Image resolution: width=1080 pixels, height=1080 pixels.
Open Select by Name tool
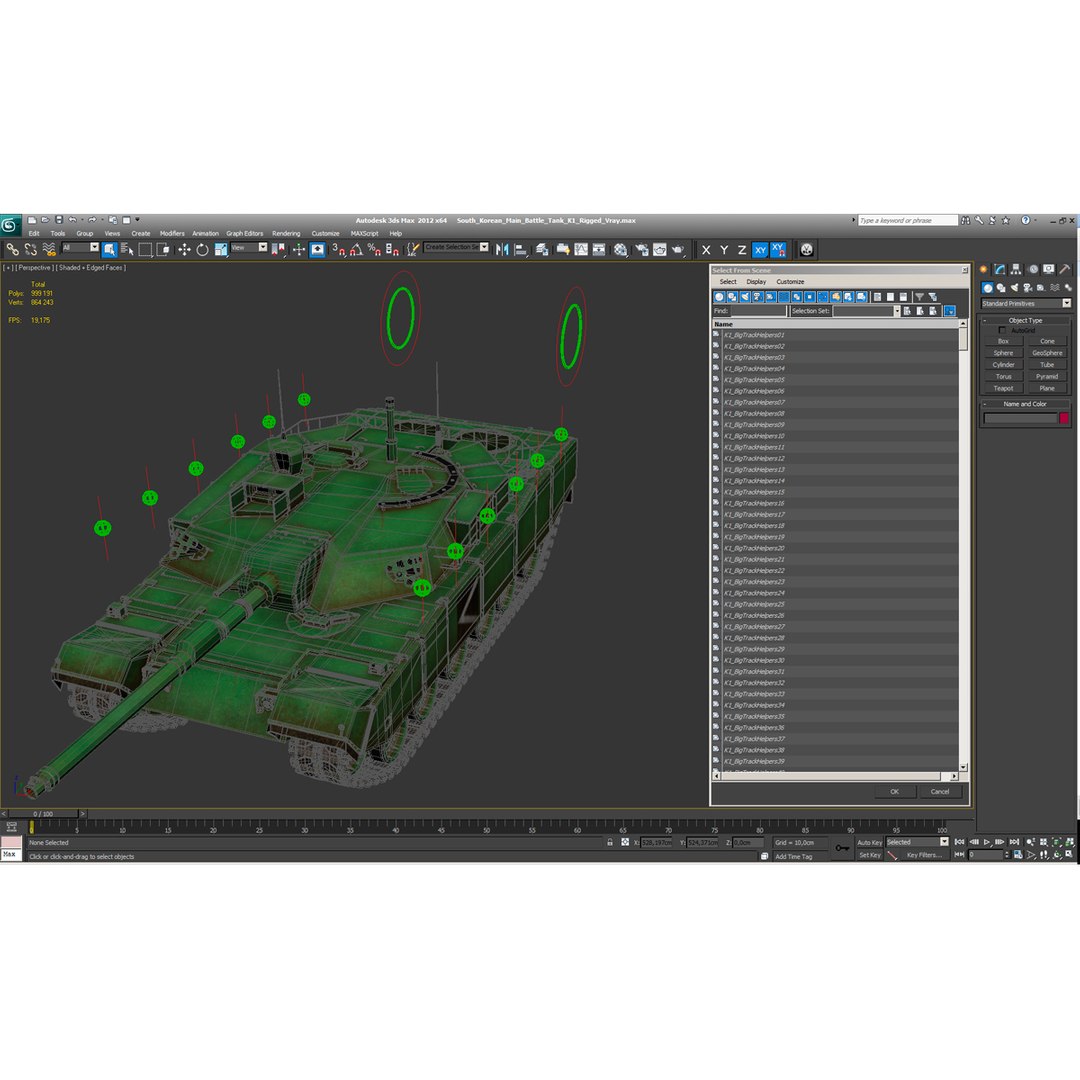click(127, 249)
